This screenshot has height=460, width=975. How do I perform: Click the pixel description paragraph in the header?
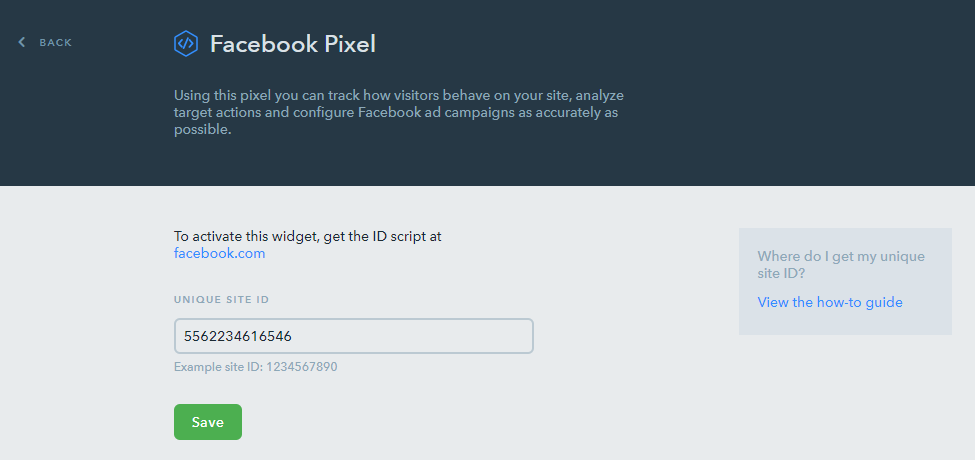399,113
